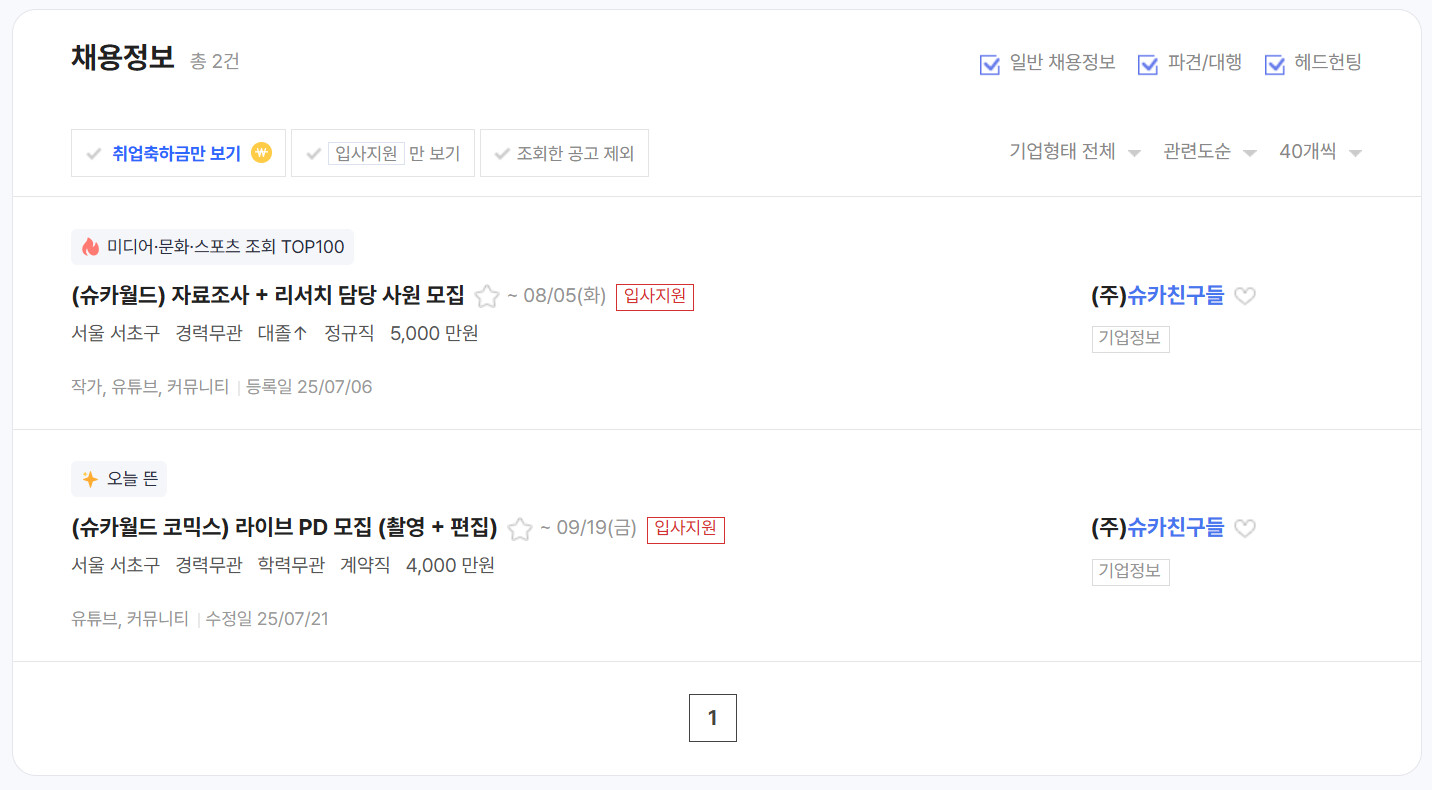Toggle the 파견/대행 checkbox
Screen dimensions: 1432x790
pyautogui.click(x=1148, y=65)
